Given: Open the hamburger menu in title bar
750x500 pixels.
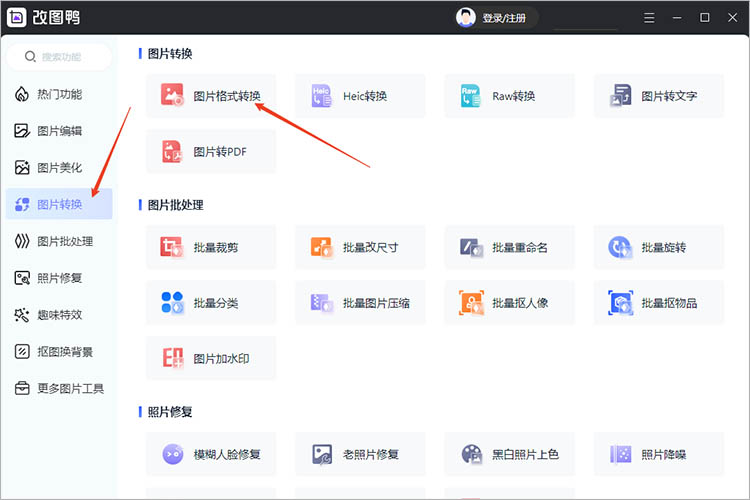Looking at the screenshot, I should [x=649, y=18].
